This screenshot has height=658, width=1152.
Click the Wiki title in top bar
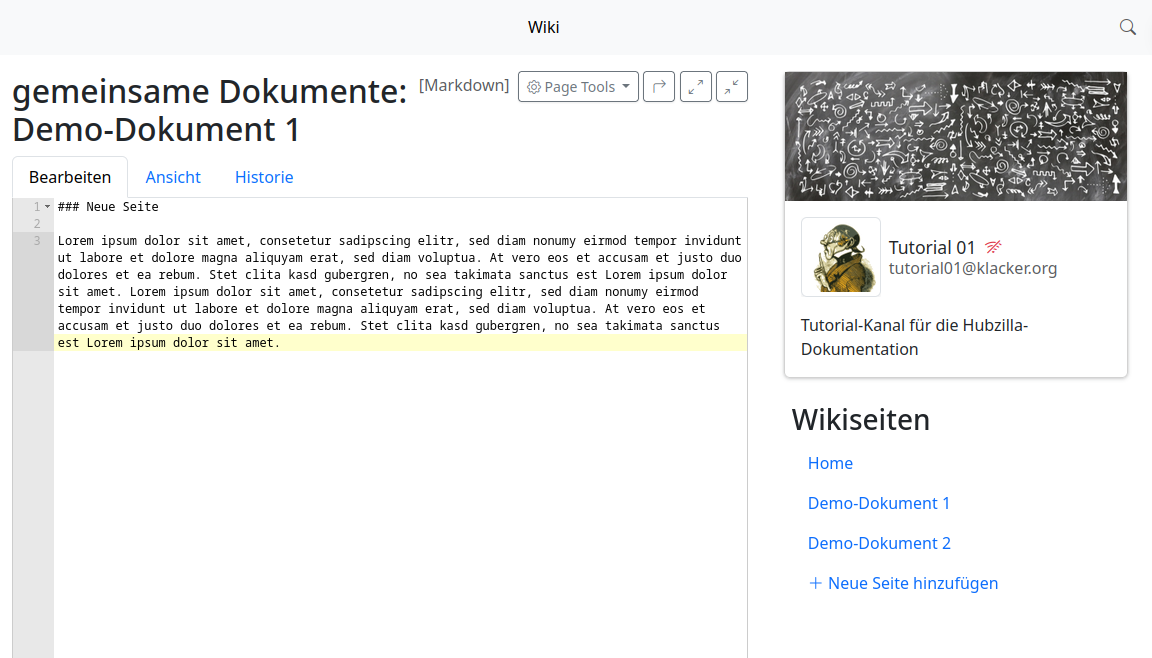pyautogui.click(x=543, y=27)
